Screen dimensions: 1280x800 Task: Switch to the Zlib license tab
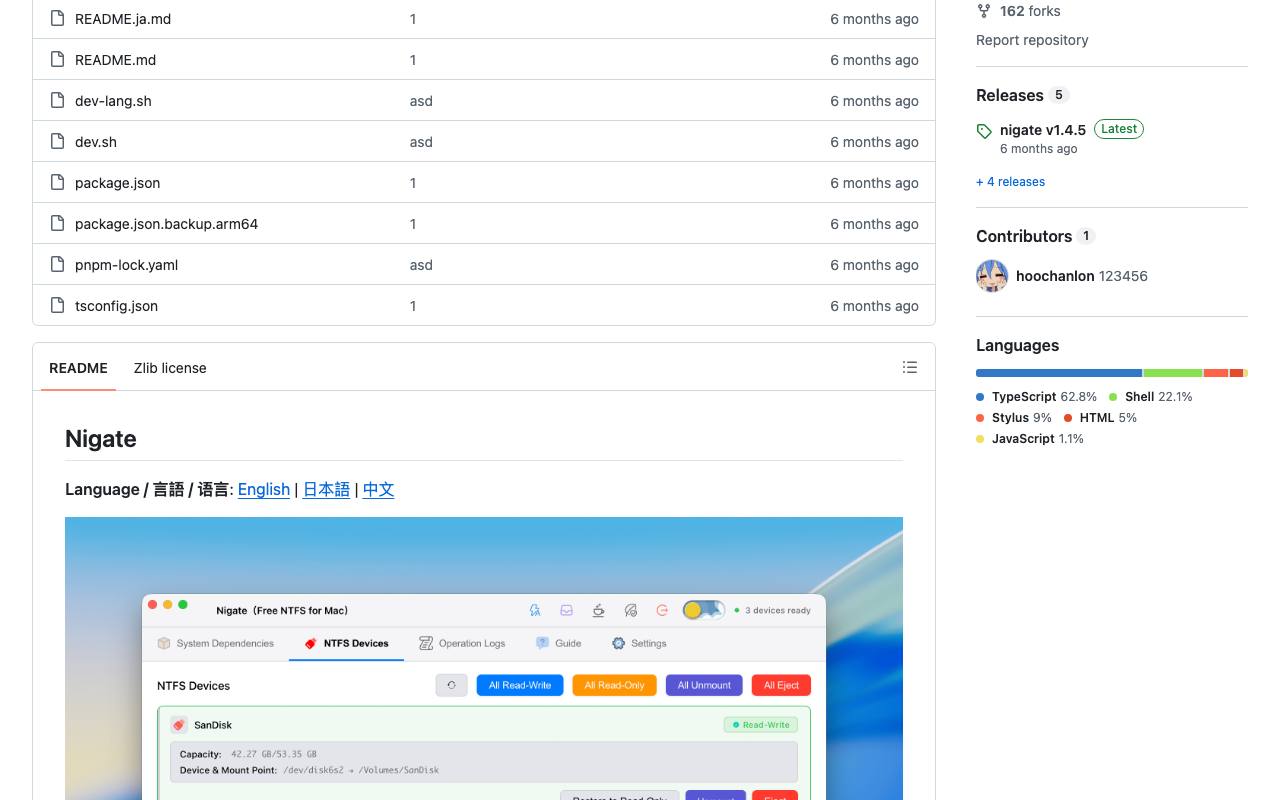coord(170,368)
